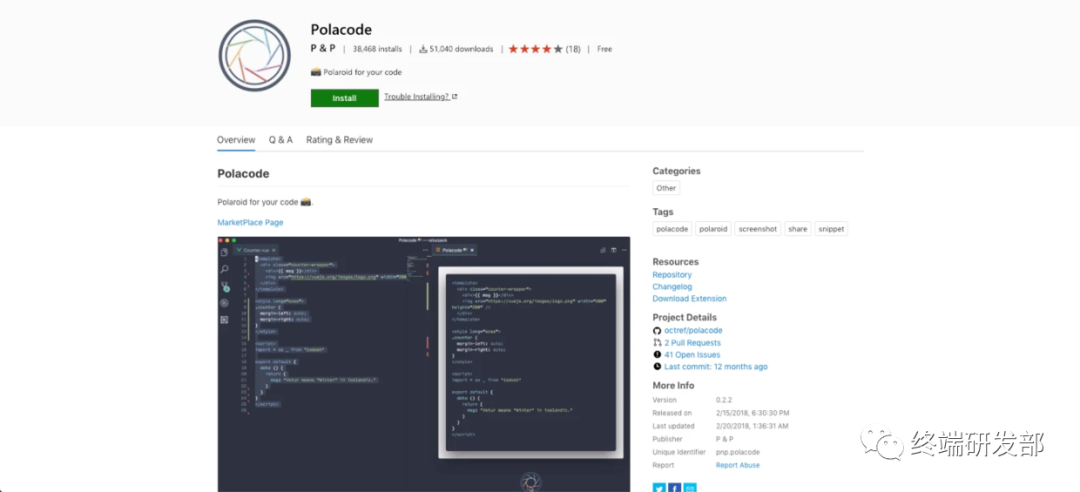This screenshot has height=492, width=1080.
Task: Select the screenshot tag
Action: pos(757,229)
